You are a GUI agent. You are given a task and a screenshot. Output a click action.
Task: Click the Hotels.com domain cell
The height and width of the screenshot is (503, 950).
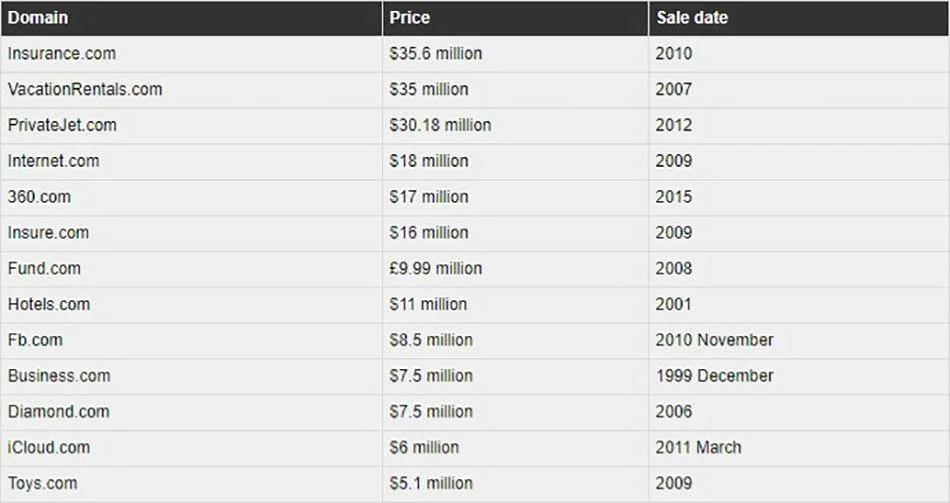pos(49,304)
